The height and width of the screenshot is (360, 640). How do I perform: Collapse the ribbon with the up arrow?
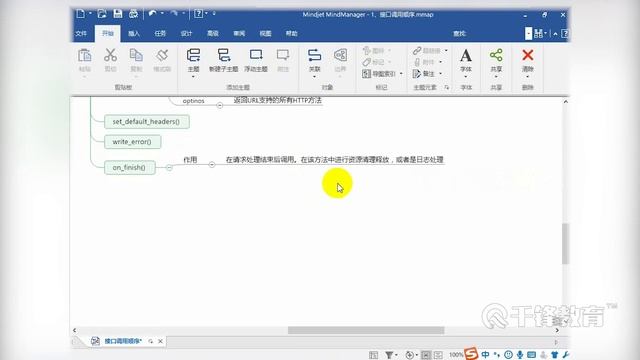555,33
